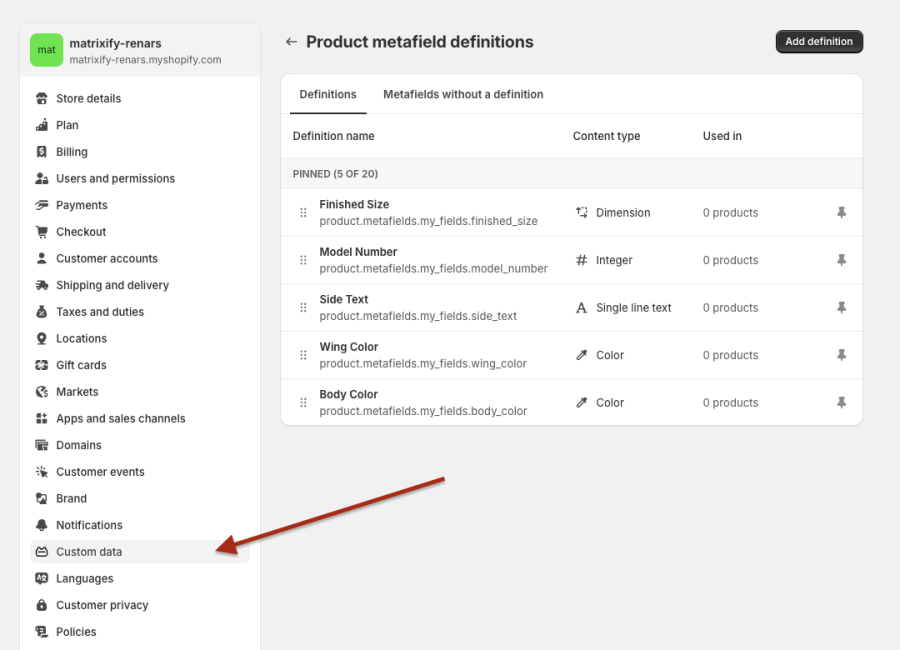The image size is (900, 650).
Task: Unpin the Body Color definition
Action: tap(841, 402)
